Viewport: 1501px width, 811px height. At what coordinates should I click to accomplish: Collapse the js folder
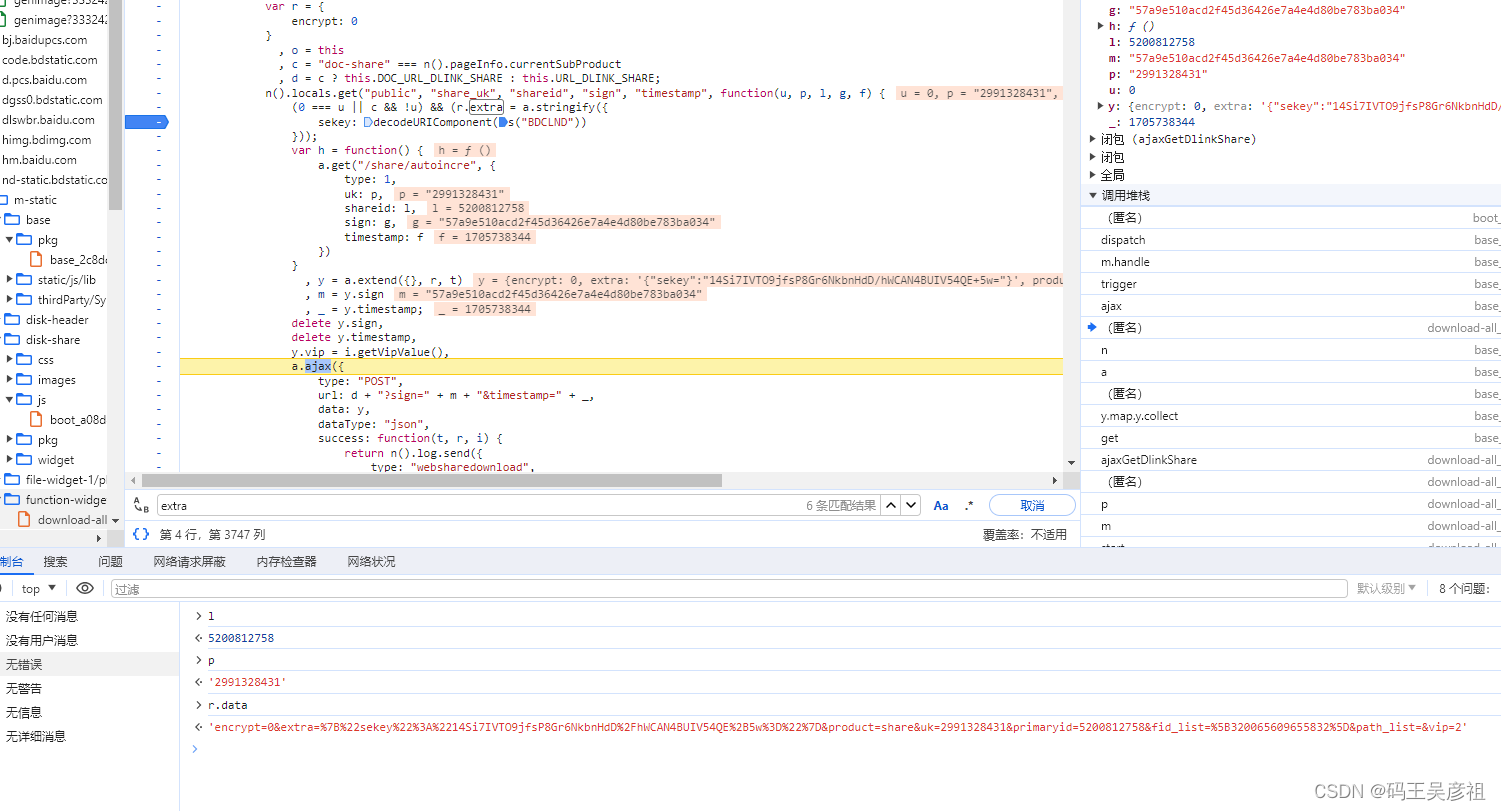click(x=10, y=400)
